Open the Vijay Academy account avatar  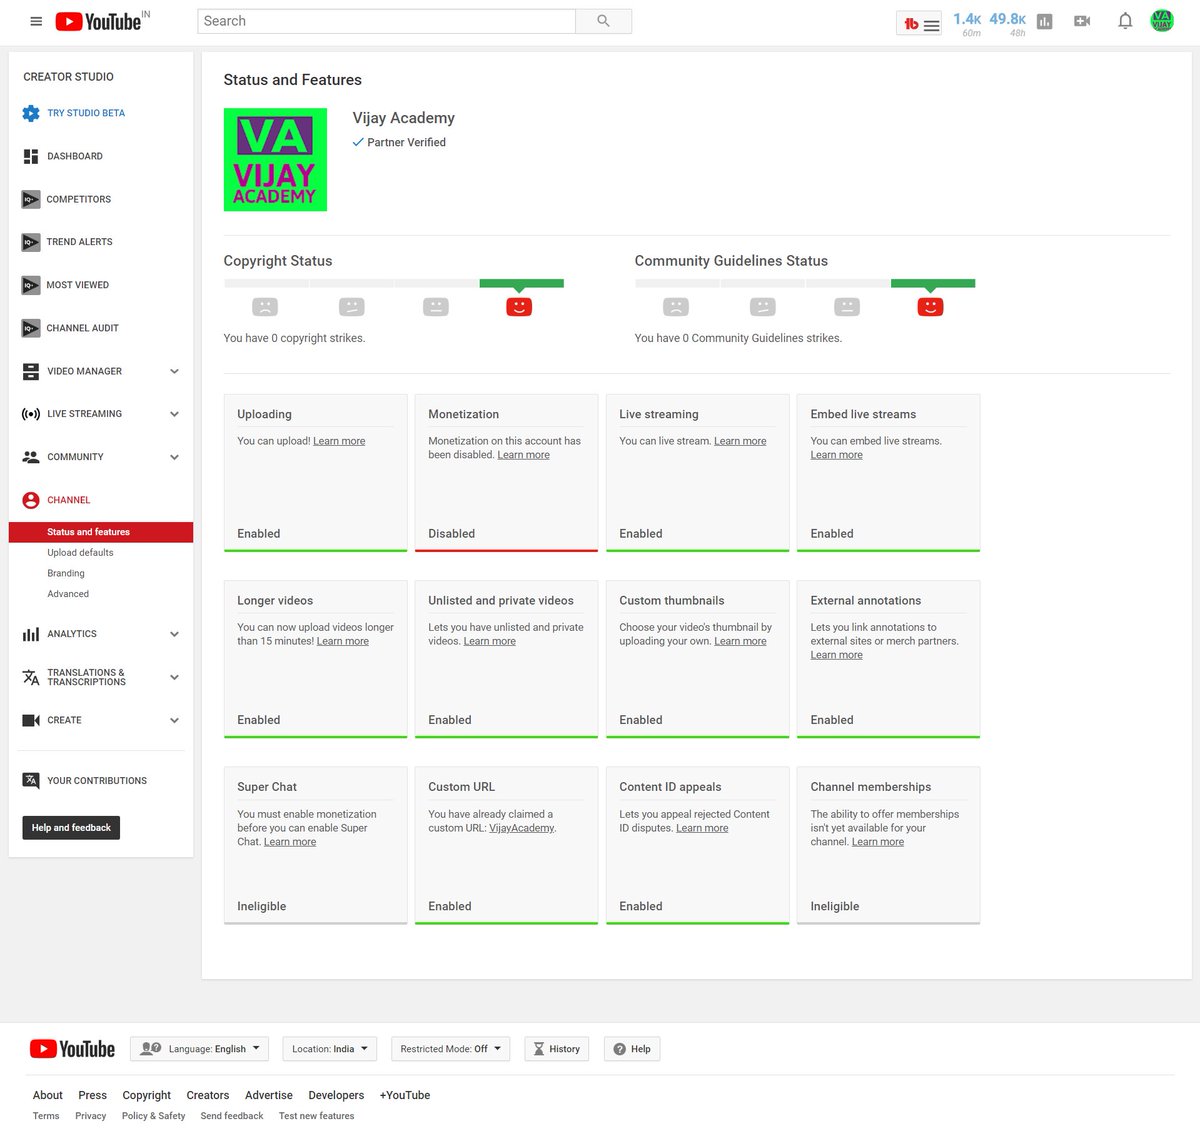(x=1162, y=21)
